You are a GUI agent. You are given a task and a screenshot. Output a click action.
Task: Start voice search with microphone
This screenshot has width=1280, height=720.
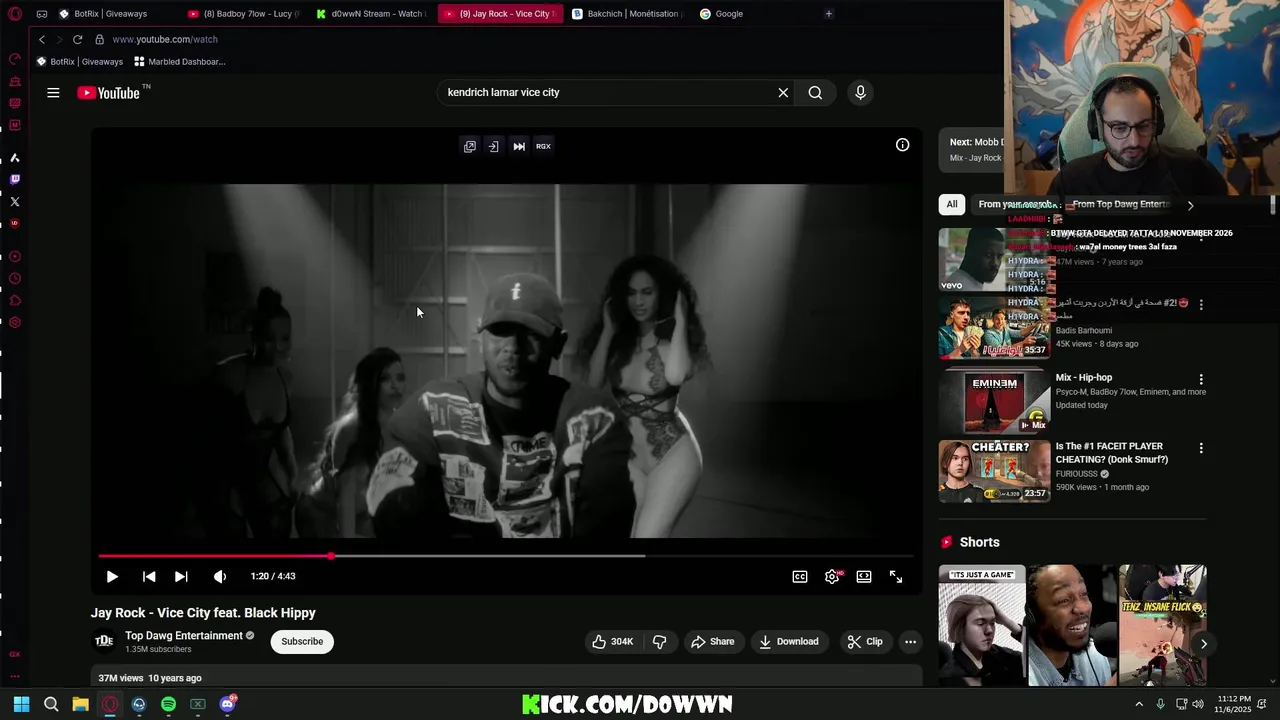pyautogui.click(x=860, y=93)
